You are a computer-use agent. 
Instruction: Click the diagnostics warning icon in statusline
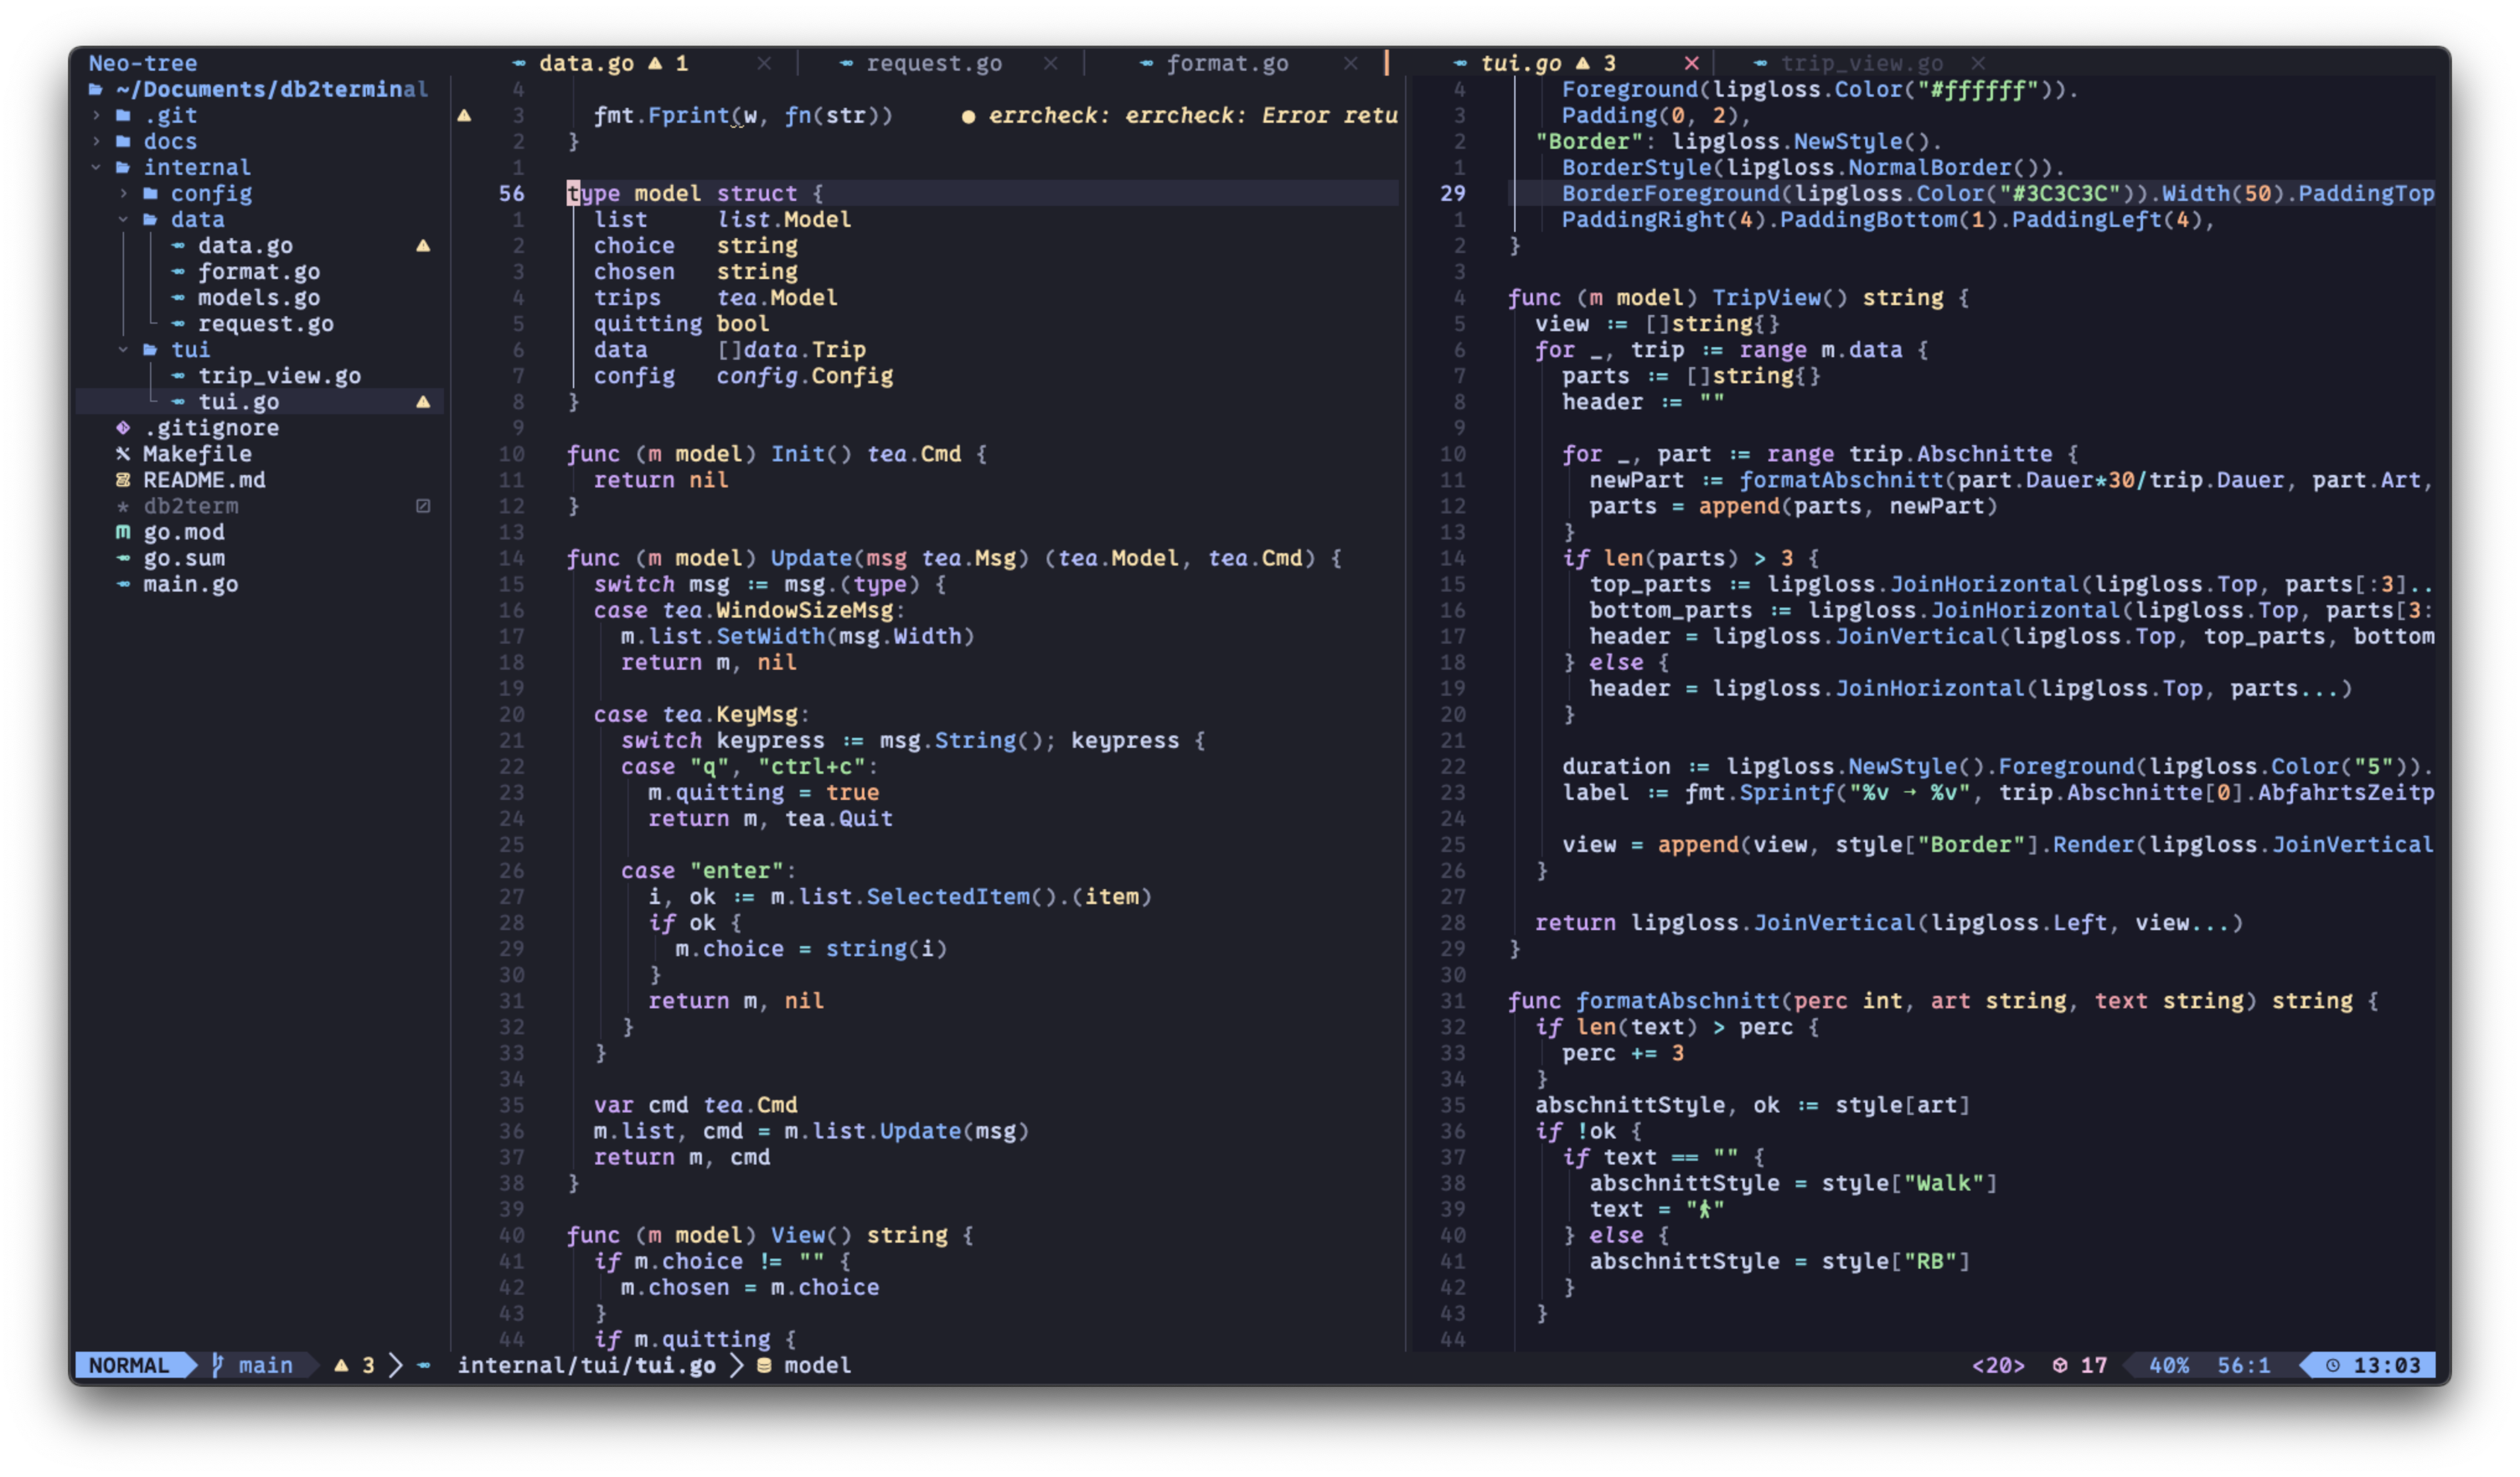tap(342, 1366)
